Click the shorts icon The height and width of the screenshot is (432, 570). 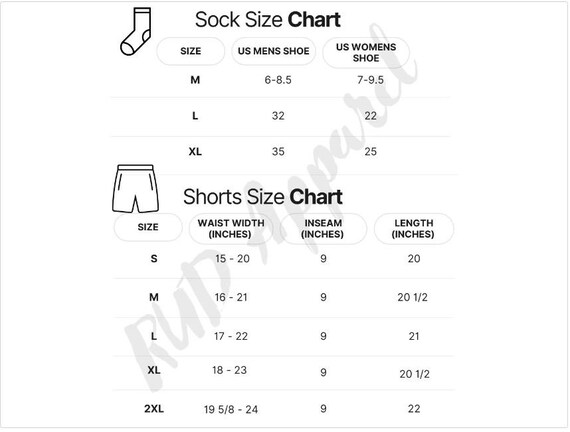tap(135, 189)
